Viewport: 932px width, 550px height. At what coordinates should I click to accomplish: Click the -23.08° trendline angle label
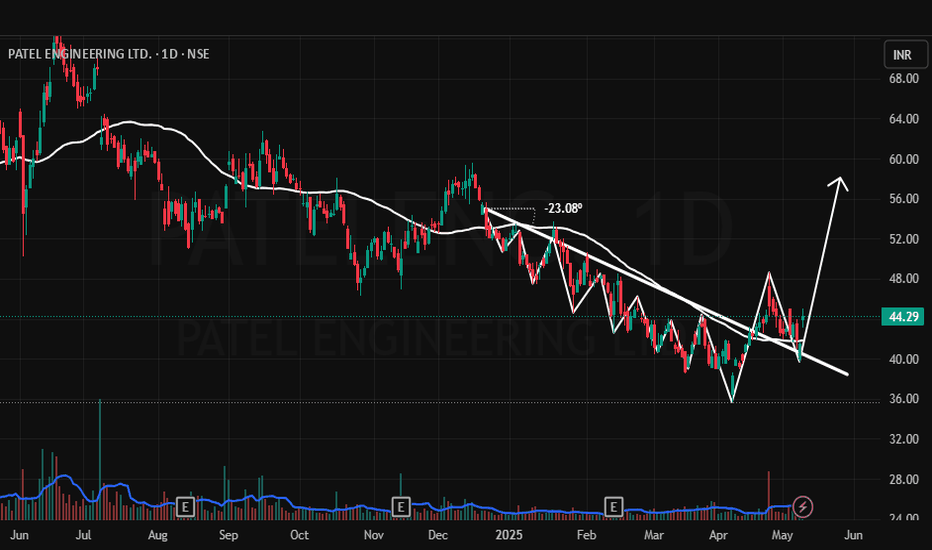[x=563, y=208]
